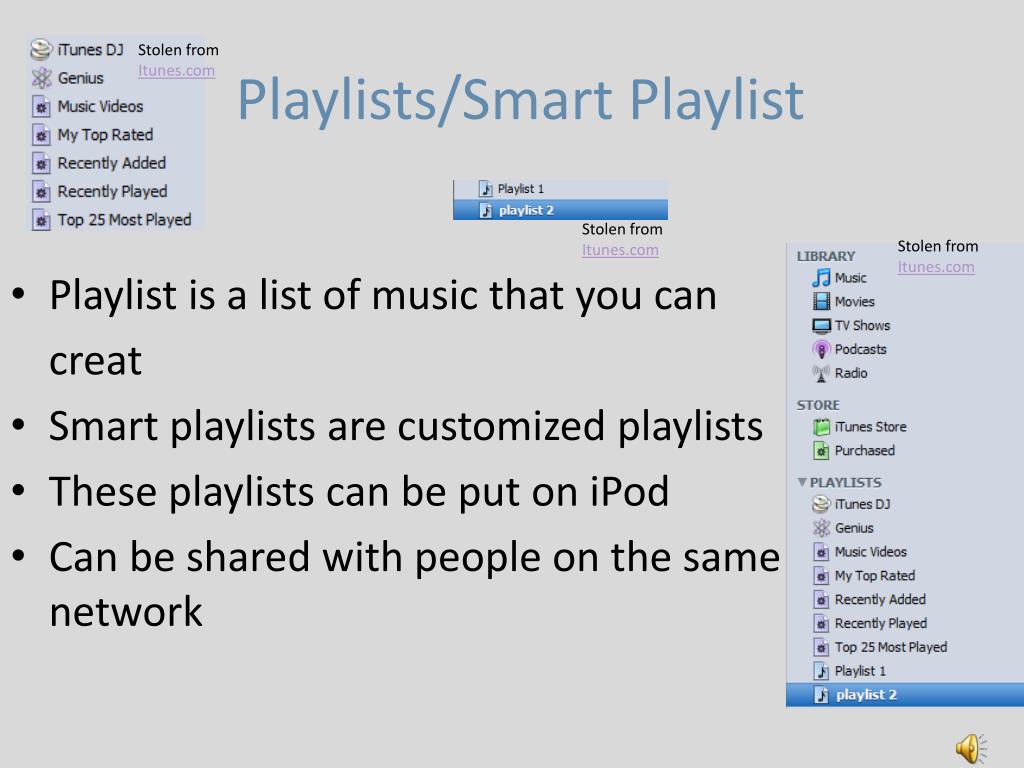
Task: Open the TV Shows monitor icon in the sidebar
Action: [821, 325]
